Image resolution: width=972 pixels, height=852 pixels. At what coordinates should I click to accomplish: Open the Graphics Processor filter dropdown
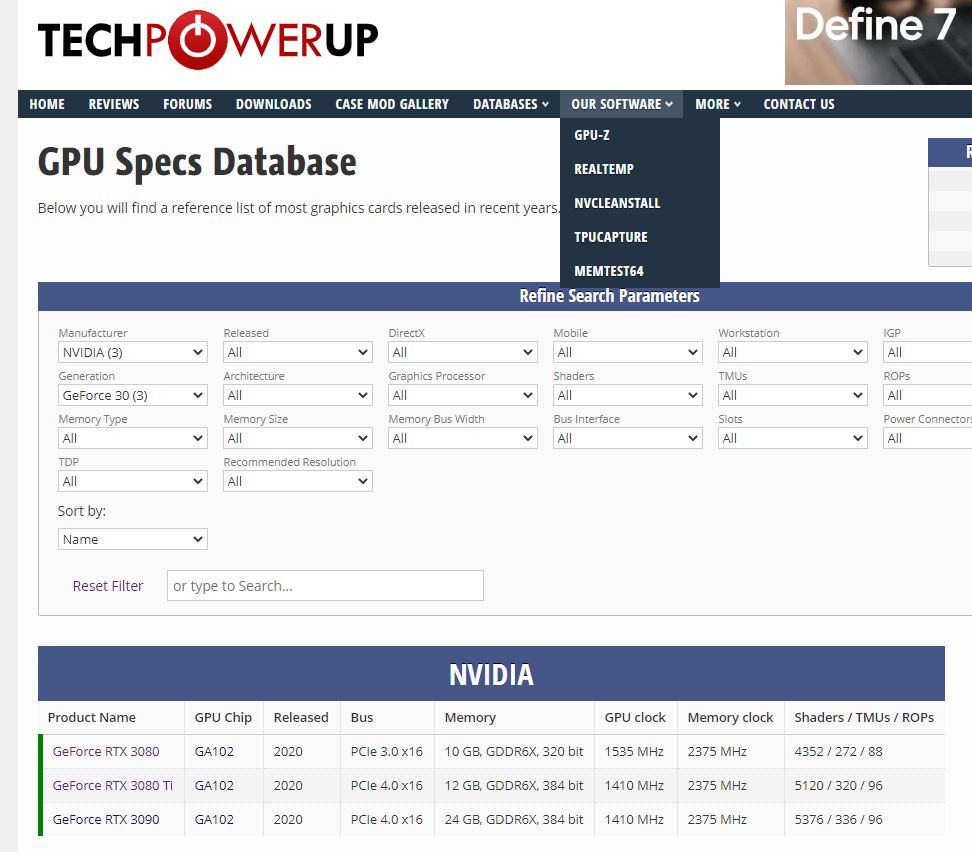pyautogui.click(x=462, y=395)
